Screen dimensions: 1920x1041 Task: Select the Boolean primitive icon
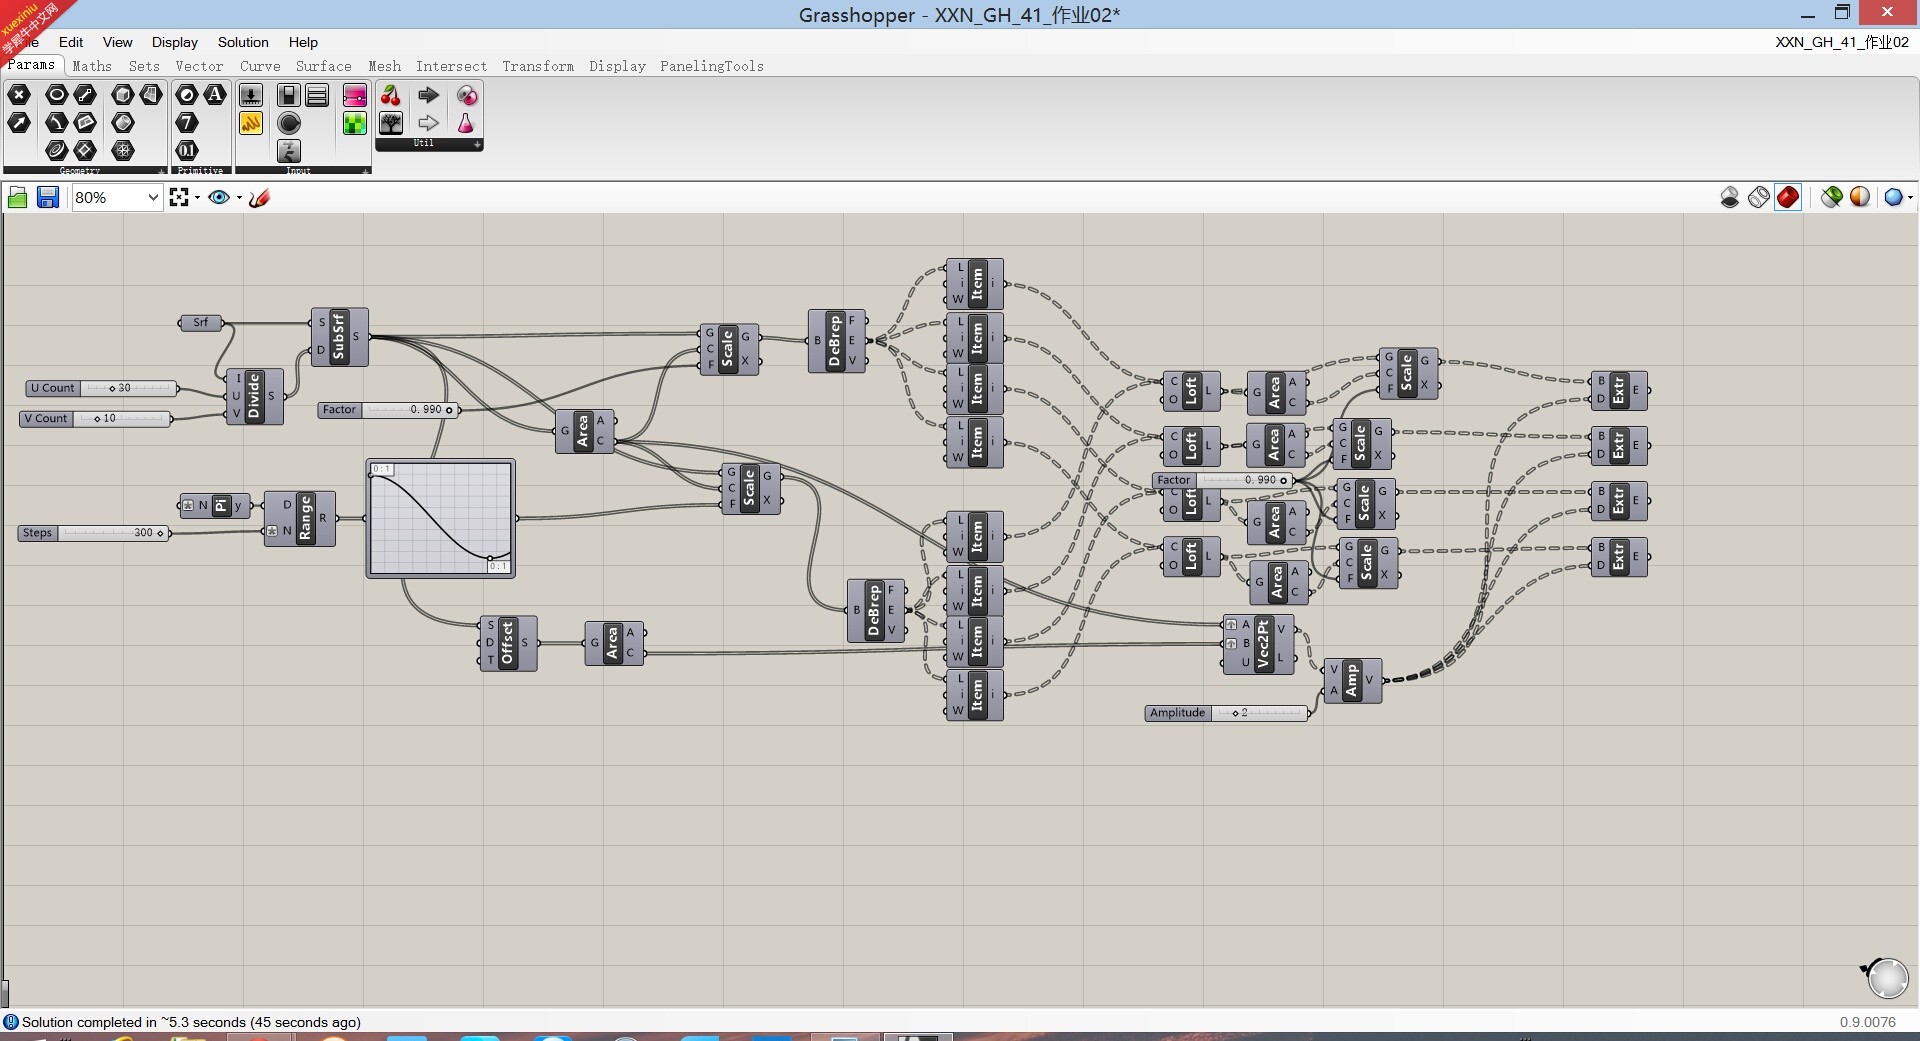pyautogui.click(x=187, y=95)
